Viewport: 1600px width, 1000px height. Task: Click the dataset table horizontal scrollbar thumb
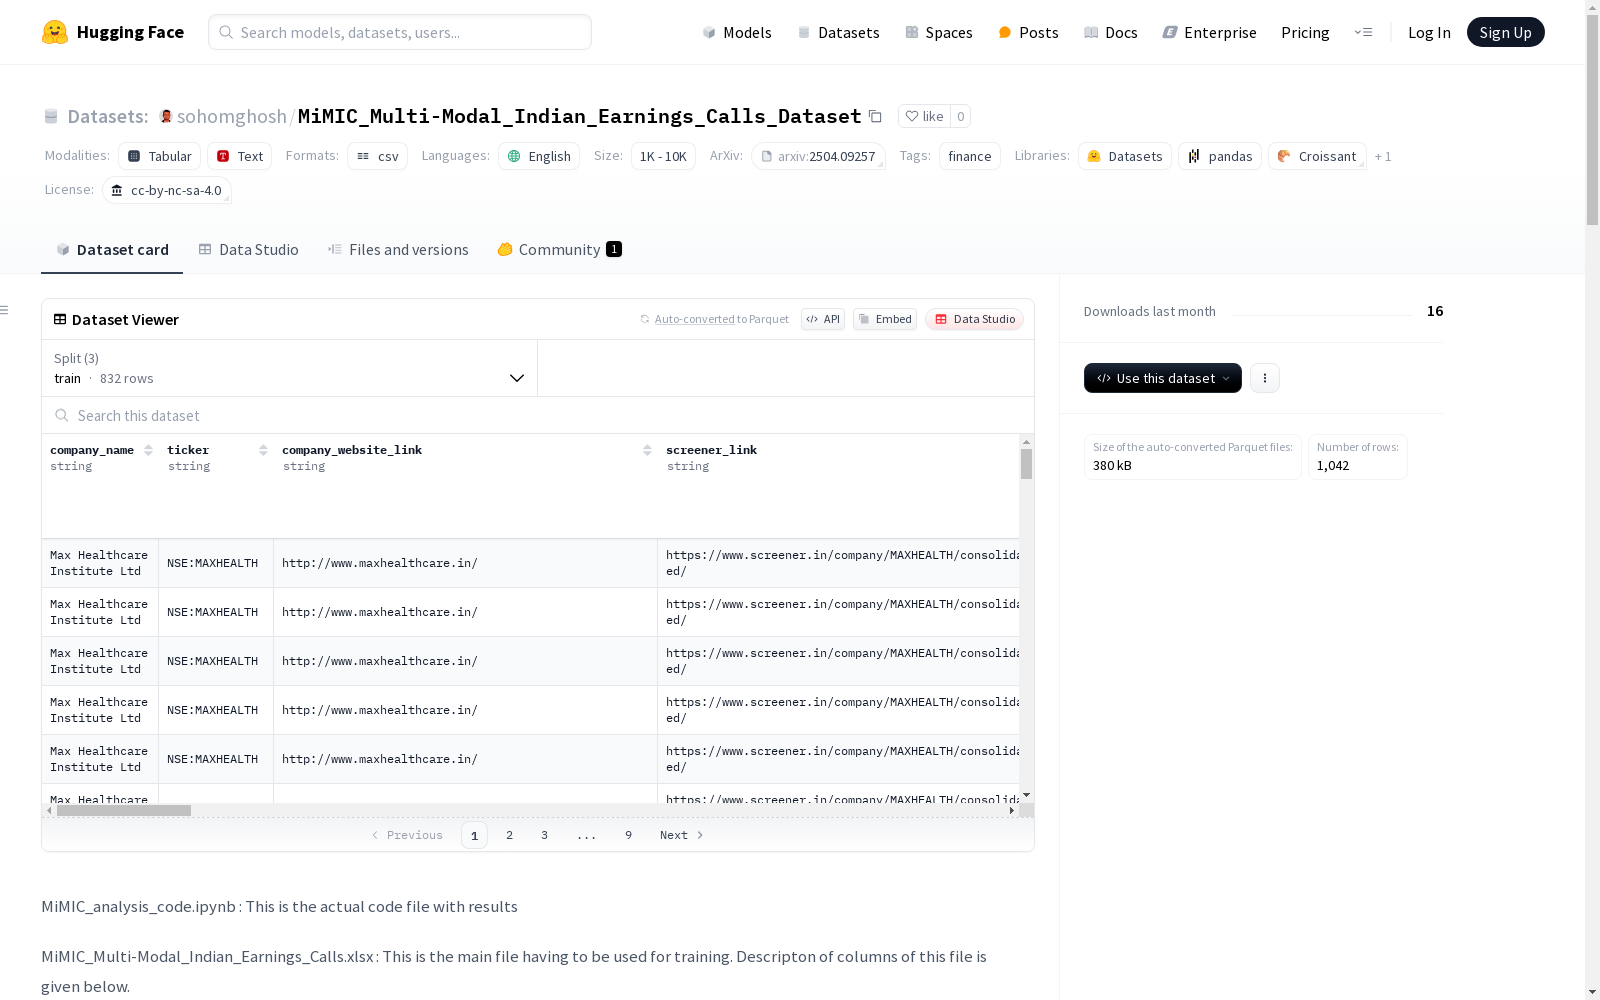pos(124,811)
